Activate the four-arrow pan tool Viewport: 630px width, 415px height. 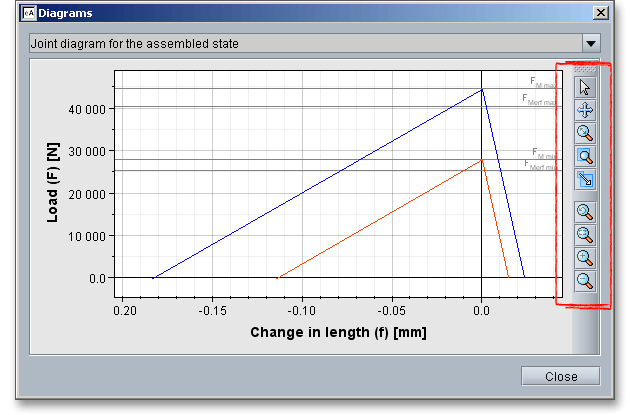click(586, 110)
